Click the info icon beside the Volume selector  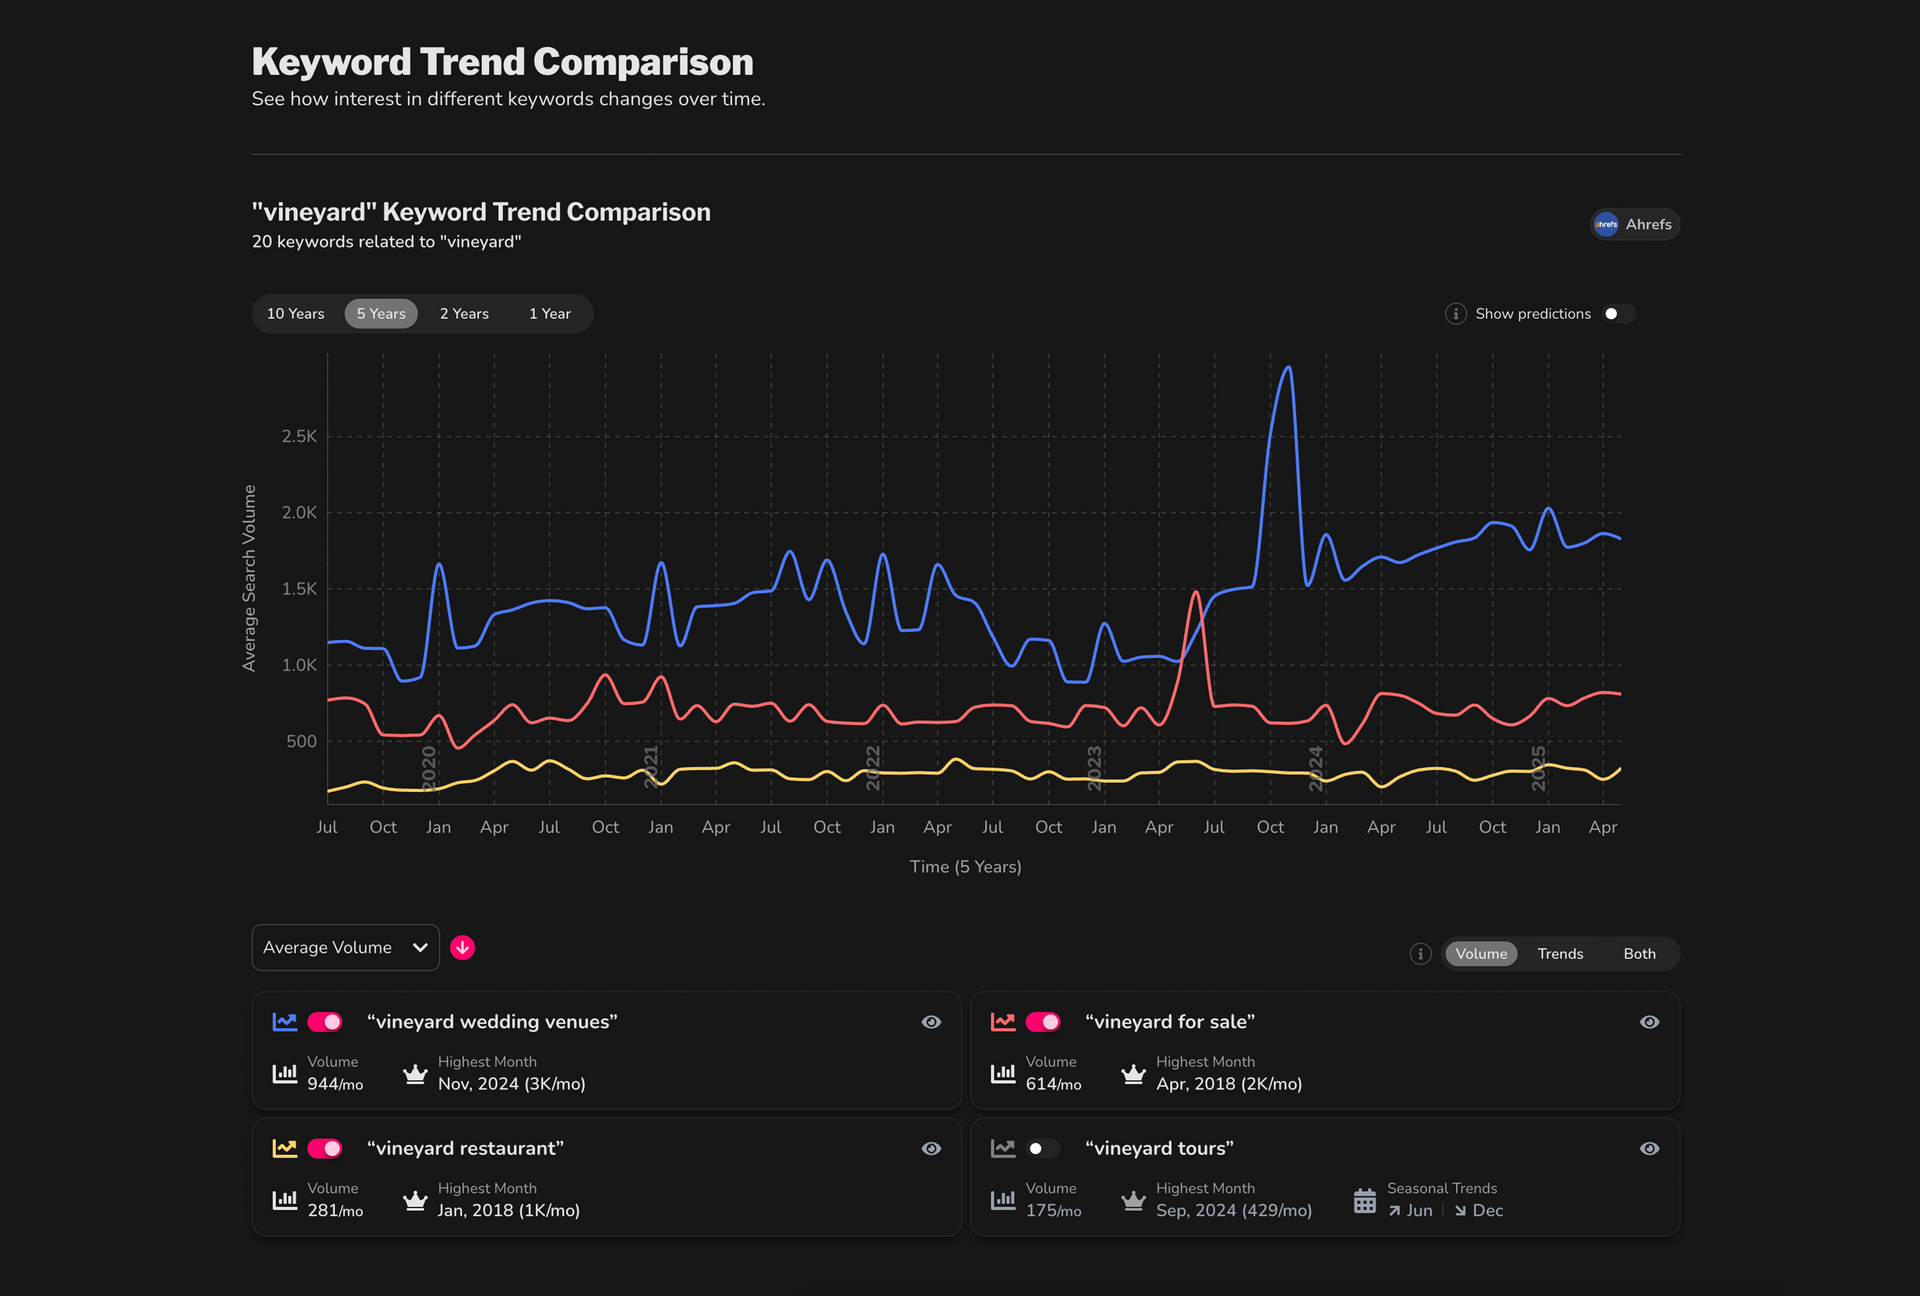pos(1420,953)
